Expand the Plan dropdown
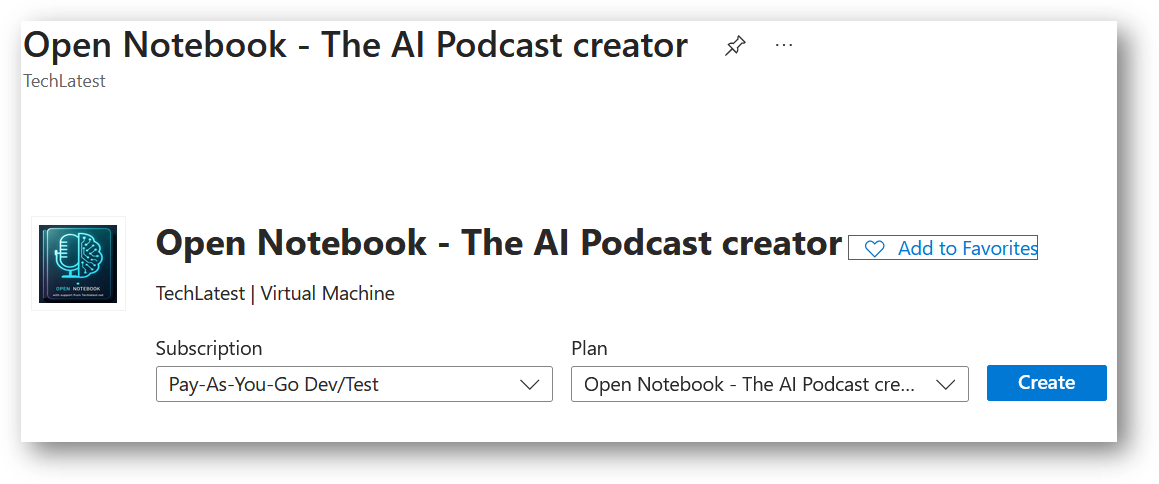This screenshot has height=484, width=1159. [769, 384]
